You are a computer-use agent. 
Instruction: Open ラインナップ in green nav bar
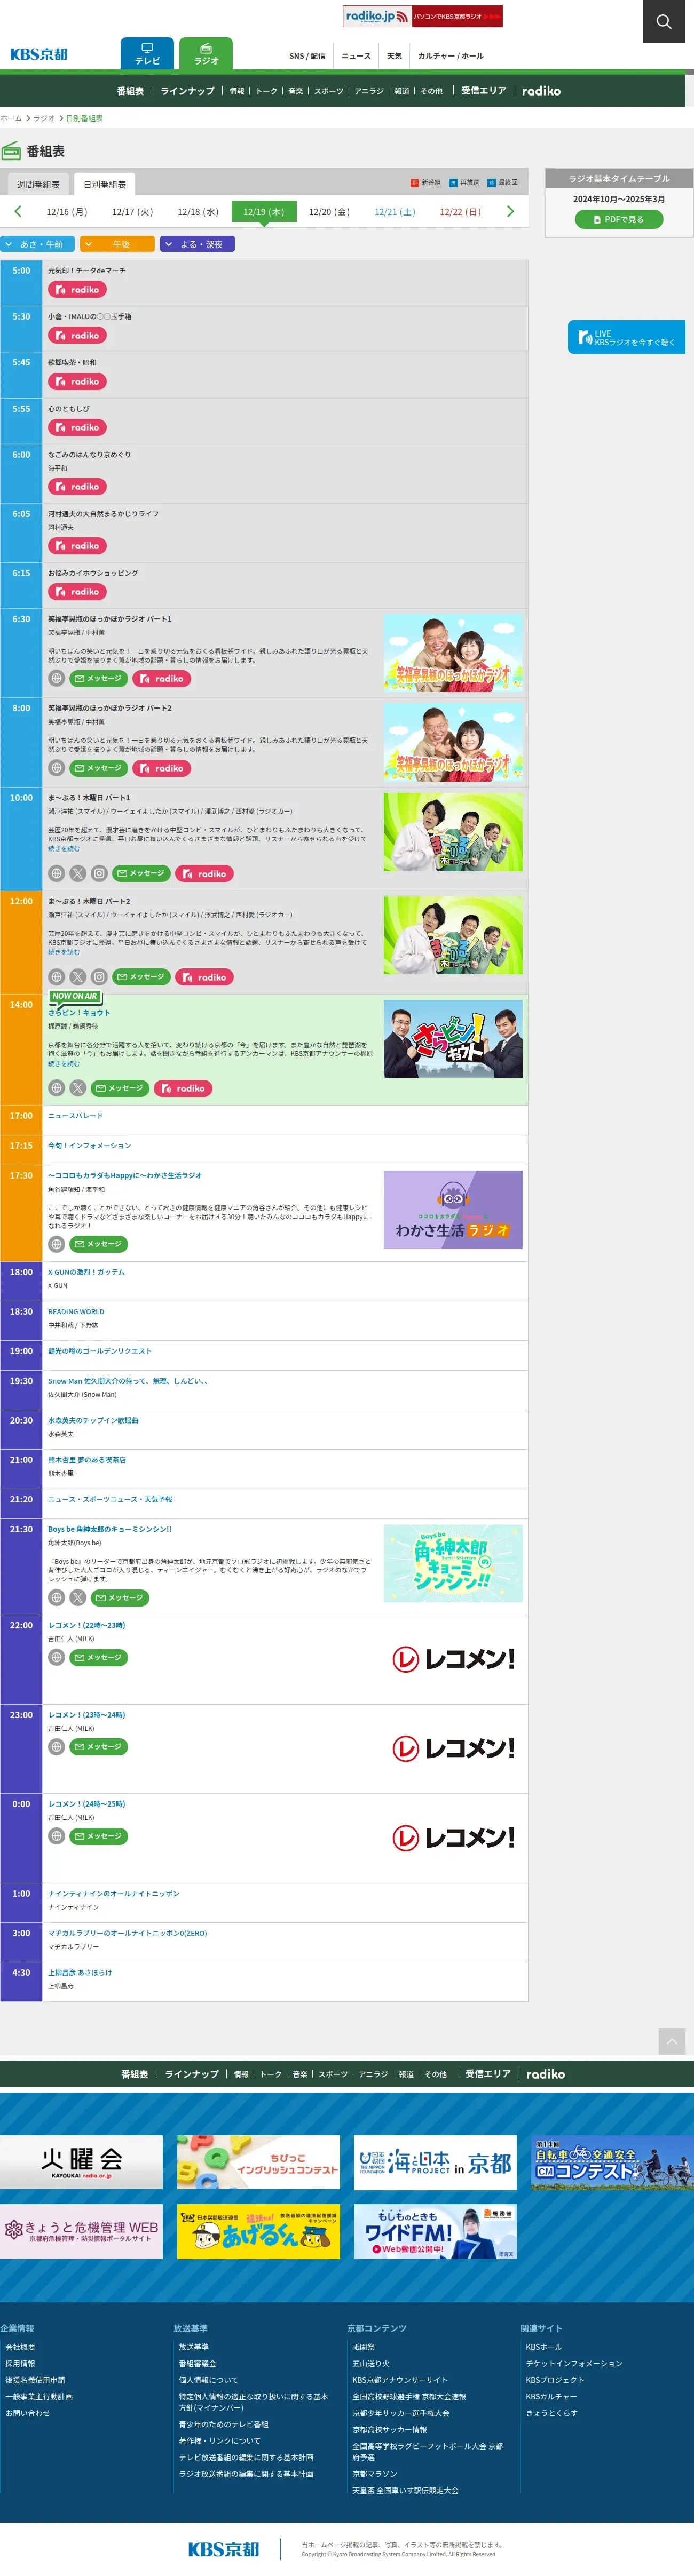(188, 90)
